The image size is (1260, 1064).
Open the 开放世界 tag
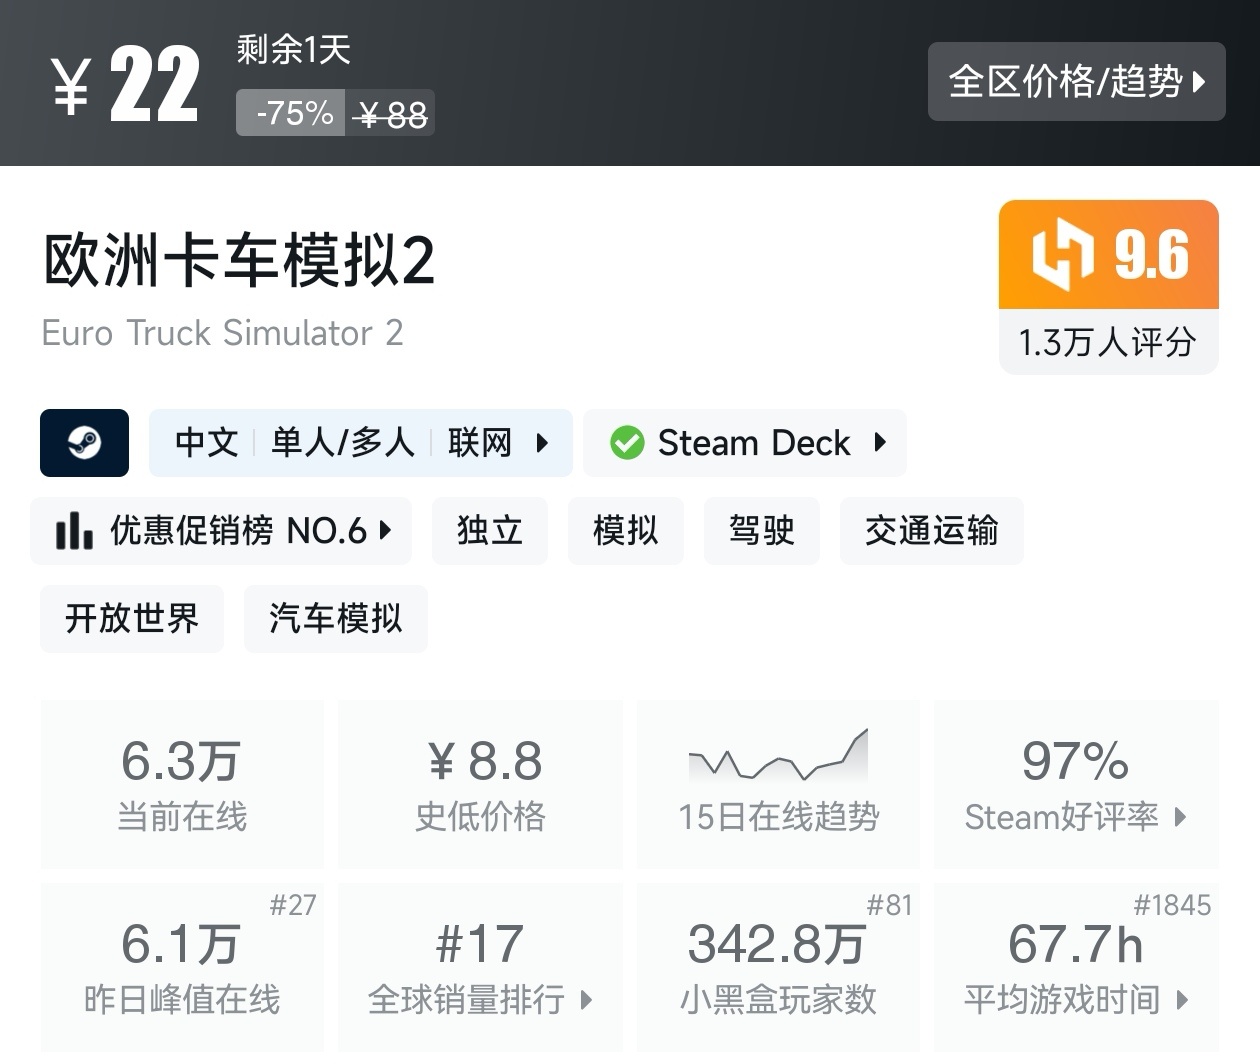(132, 618)
